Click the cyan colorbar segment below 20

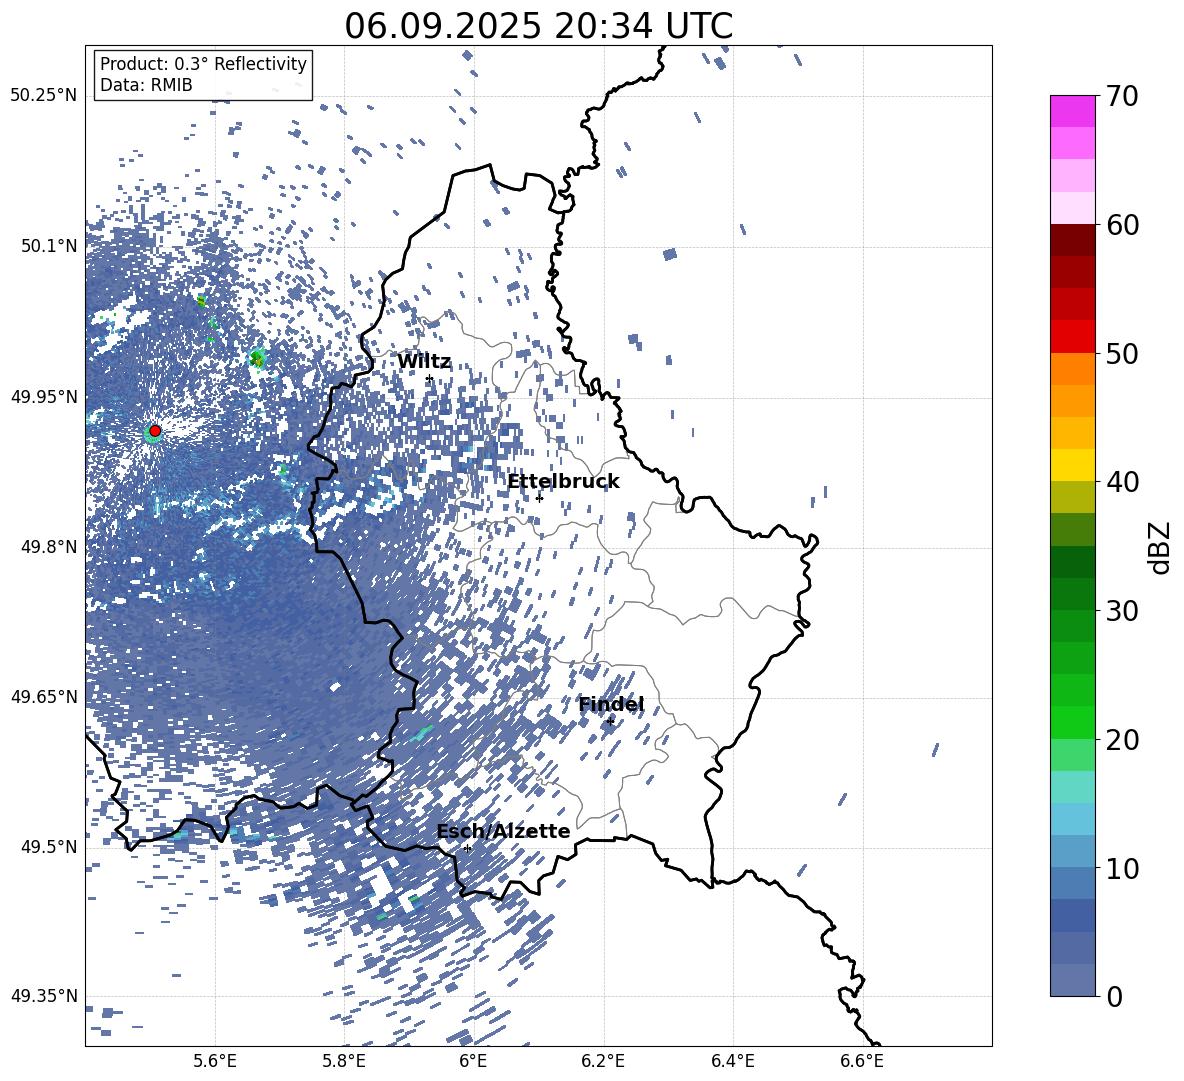(x=1072, y=787)
